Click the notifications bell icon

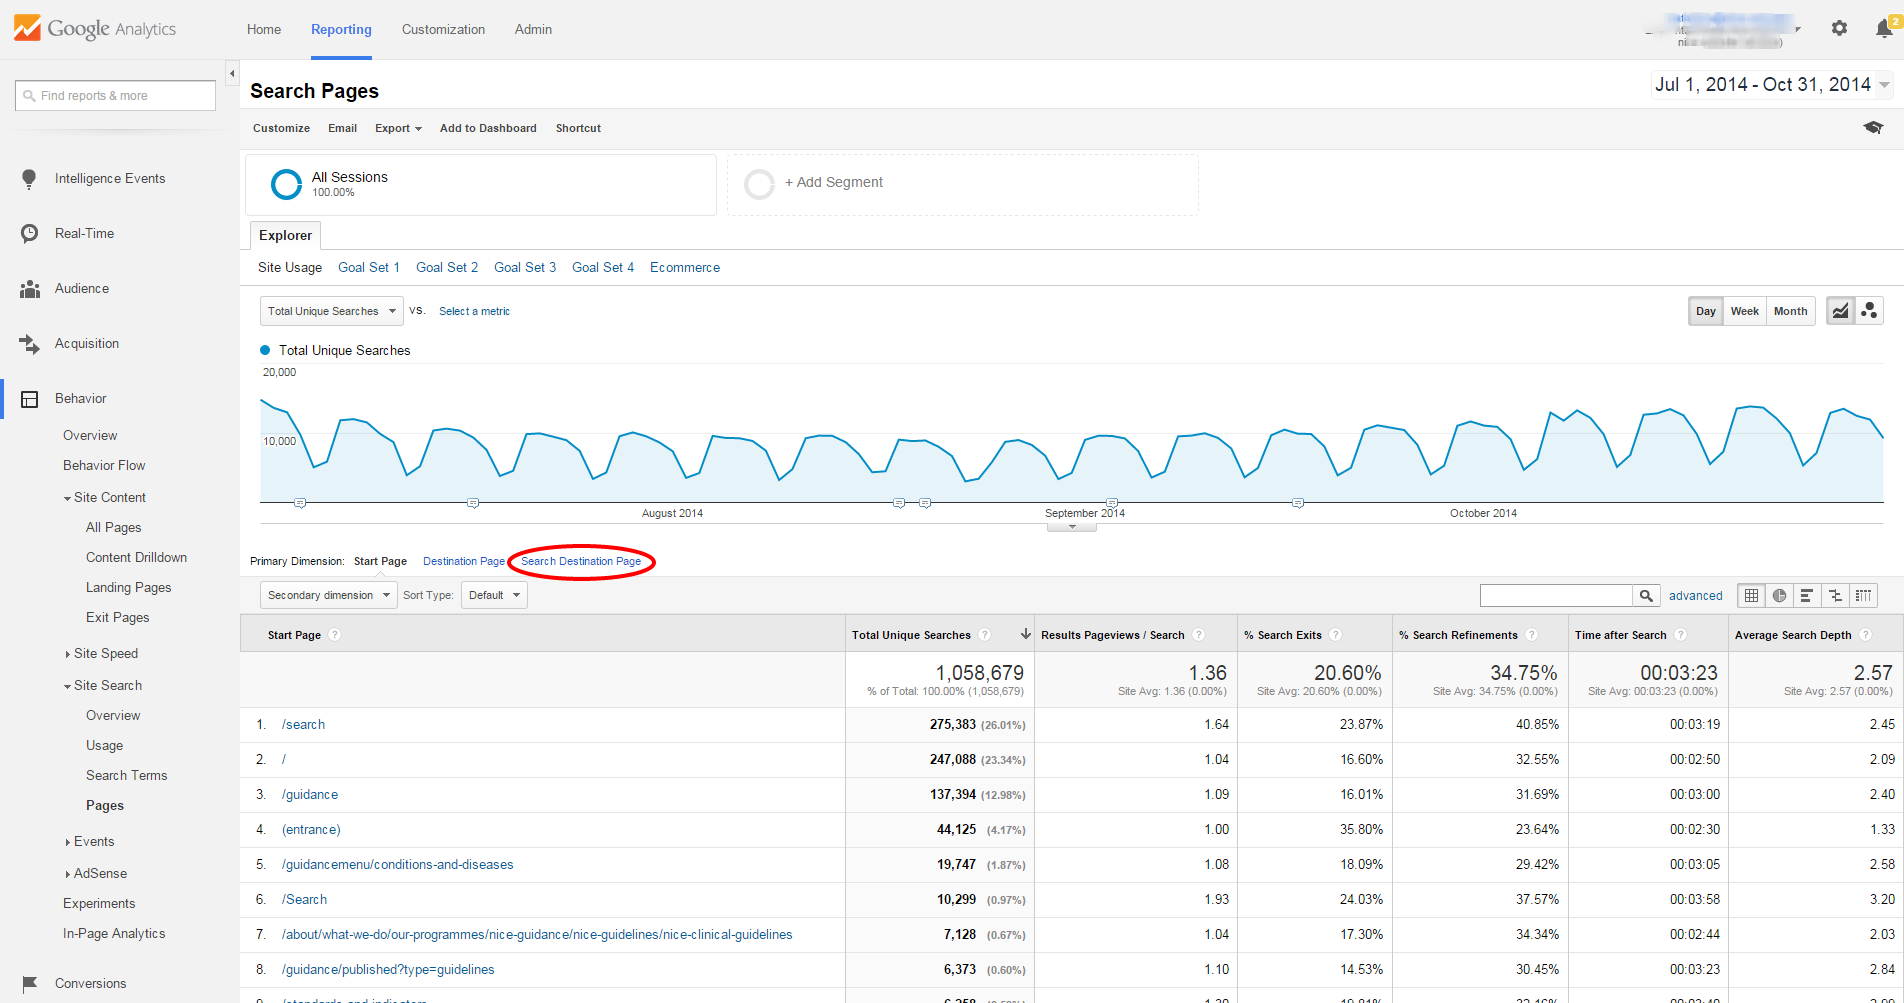pyautogui.click(x=1884, y=29)
